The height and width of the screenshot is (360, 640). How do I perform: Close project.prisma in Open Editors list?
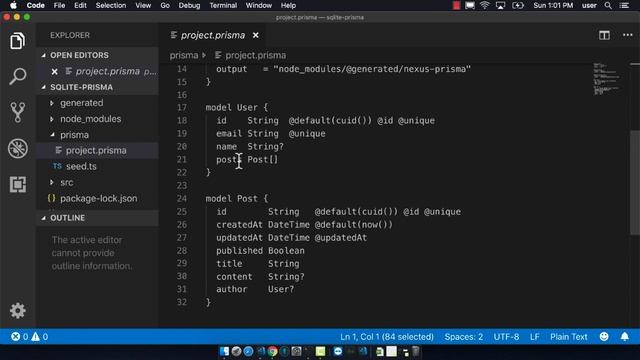pyautogui.click(x=55, y=71)
